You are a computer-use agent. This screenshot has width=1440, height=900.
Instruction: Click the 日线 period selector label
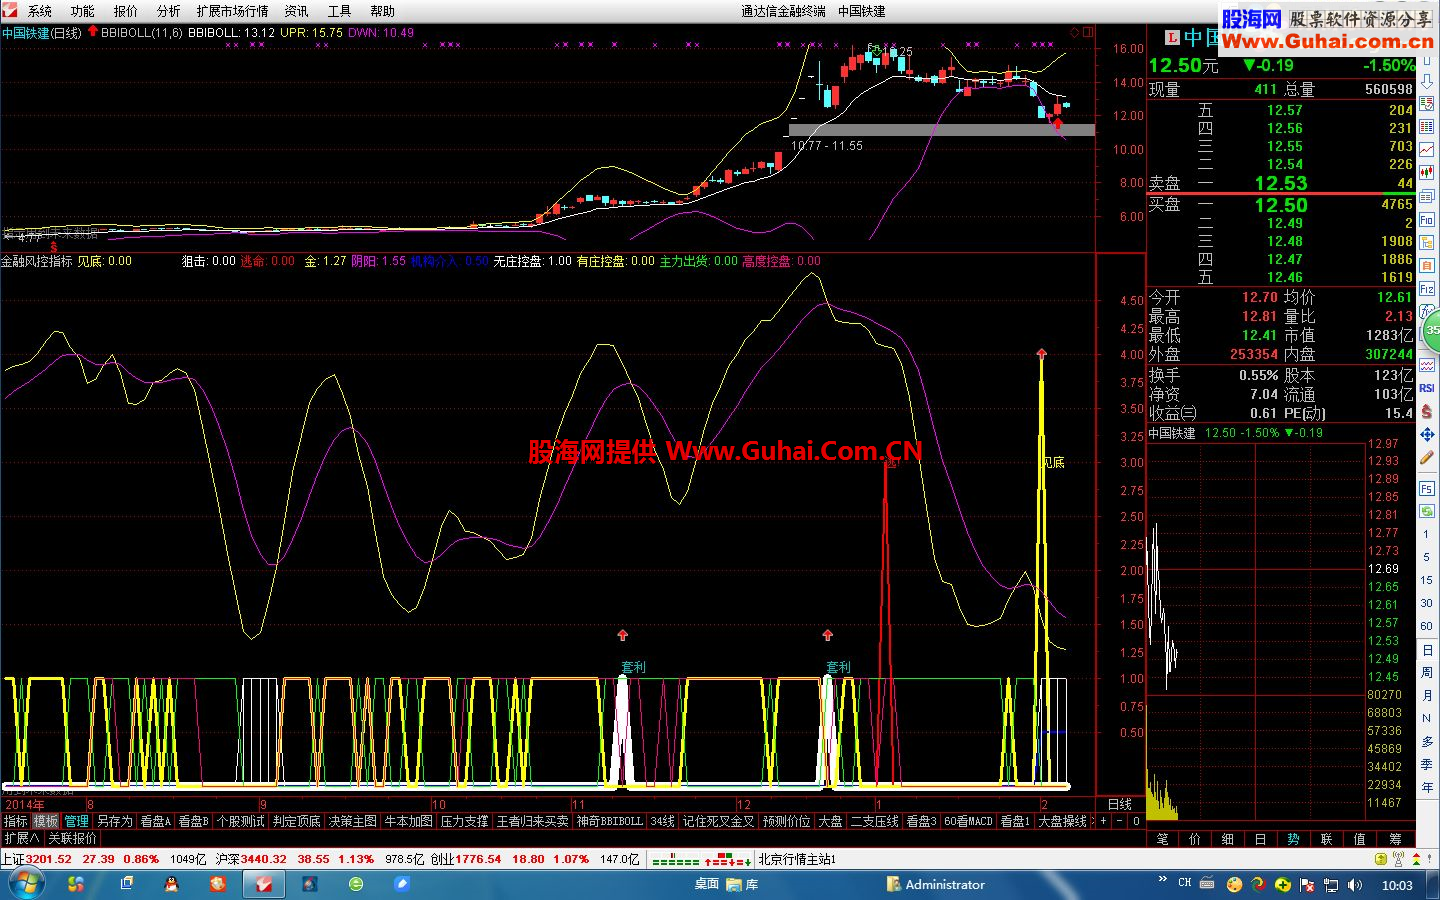click(1120, 804)
